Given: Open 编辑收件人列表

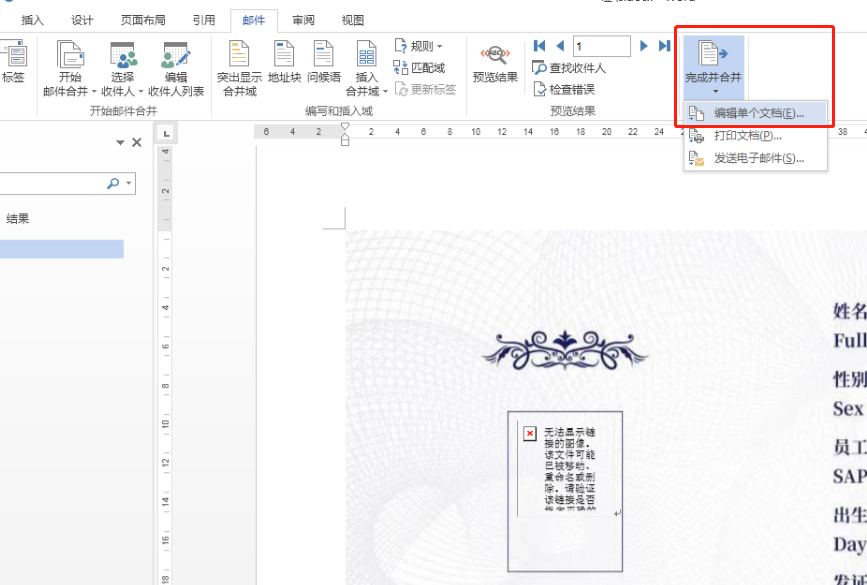Looking at the screenshot, I should point(176,69).
